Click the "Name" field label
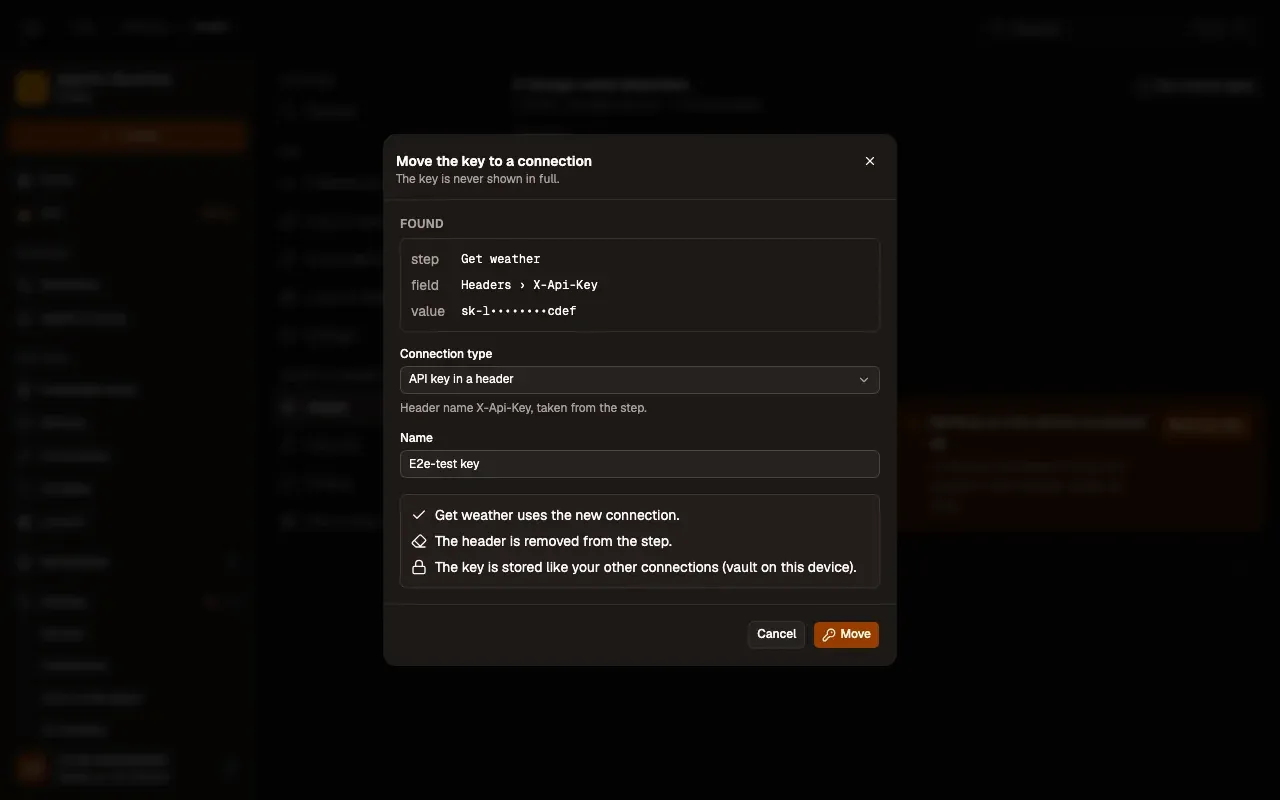The image size is (1280, 800). point(416,438)
